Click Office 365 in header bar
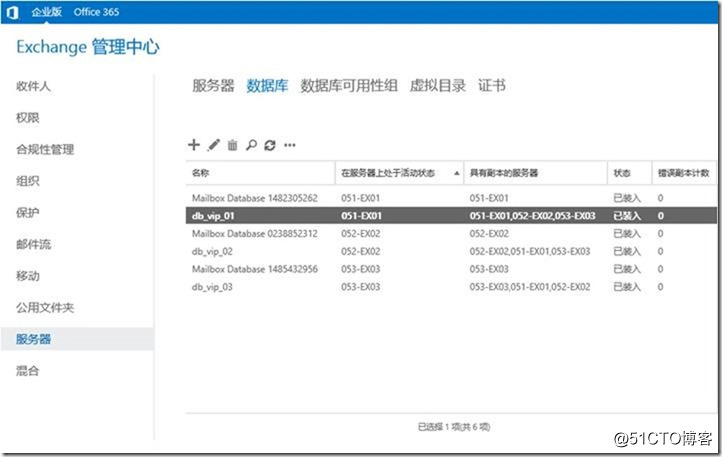Screen dimensions: 722x457 [x=96, y=12]
